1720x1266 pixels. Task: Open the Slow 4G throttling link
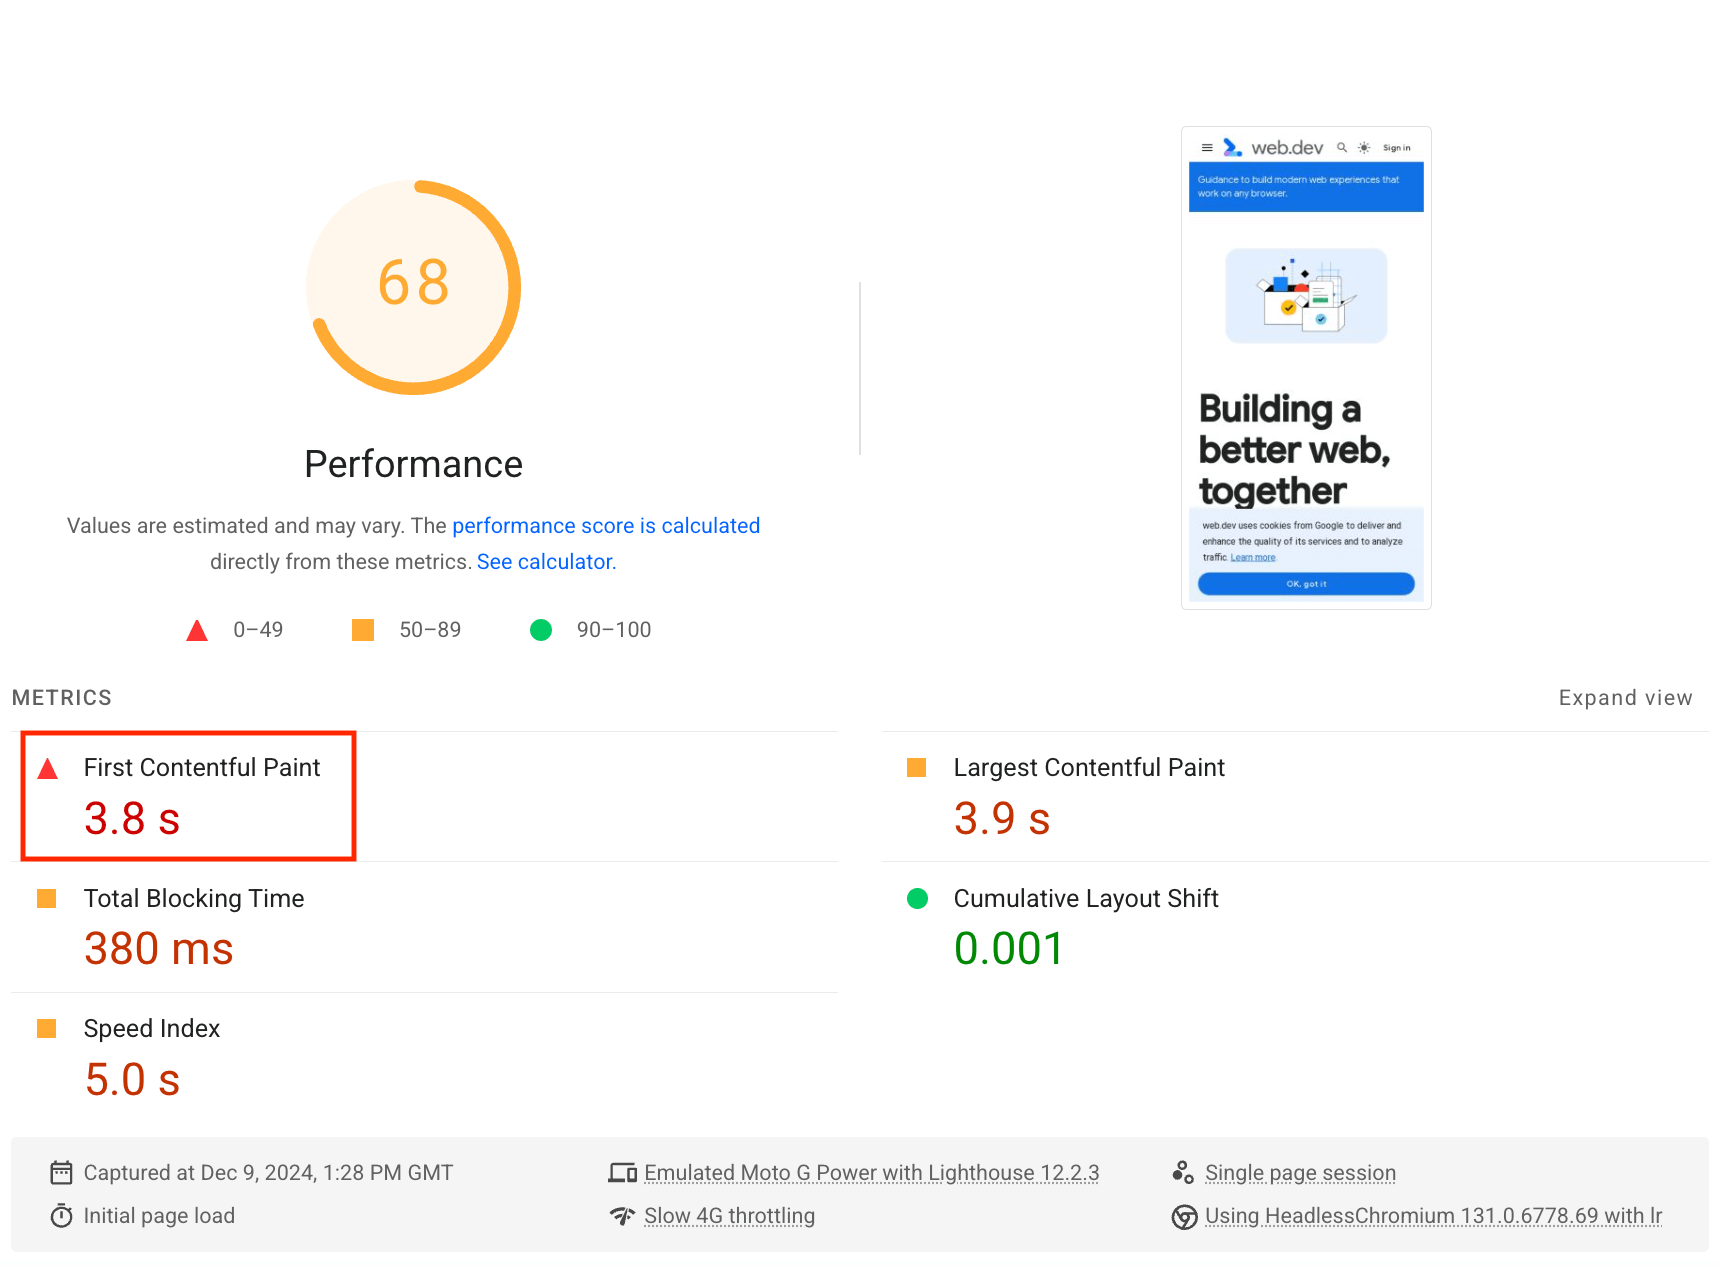[x=729, y=1215]
